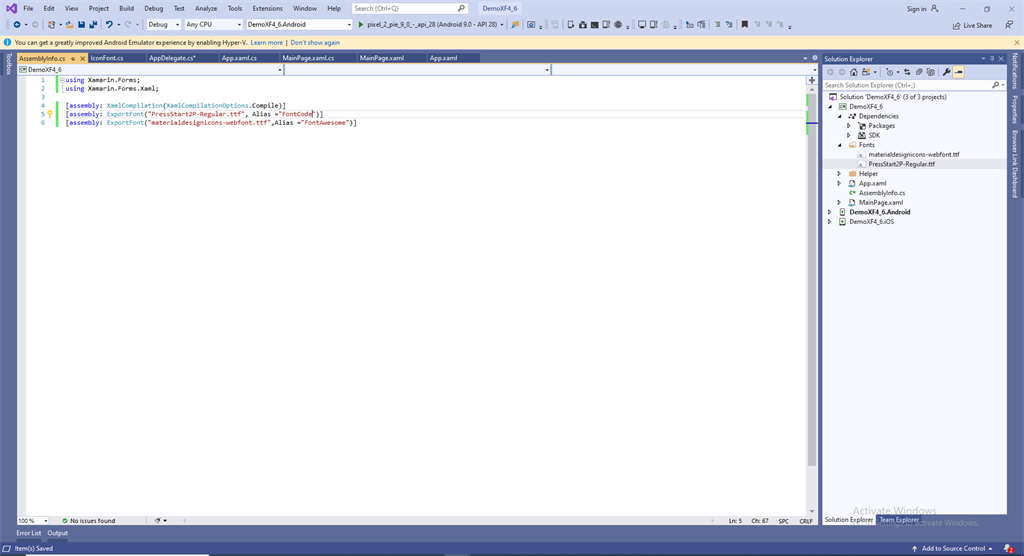Image resolution: width=1024 pixels, height=556 pixels.
Task: Open the DemoXF4_6.Android startup project dropdown
Action: 299,25
